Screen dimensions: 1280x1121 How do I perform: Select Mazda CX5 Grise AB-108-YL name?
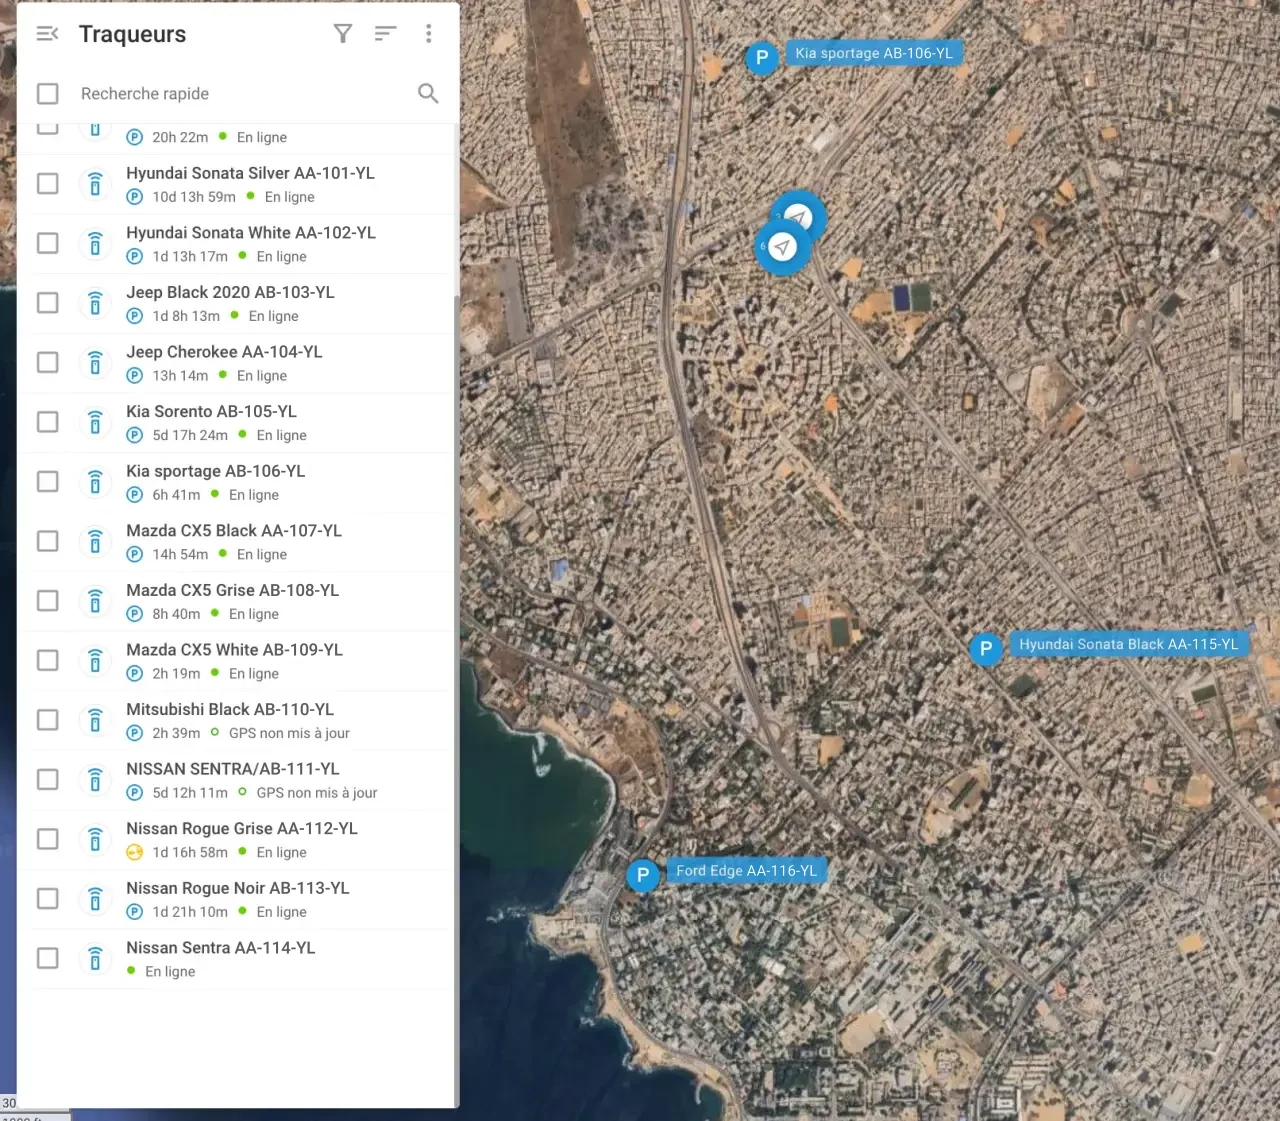tap(232, 590)
